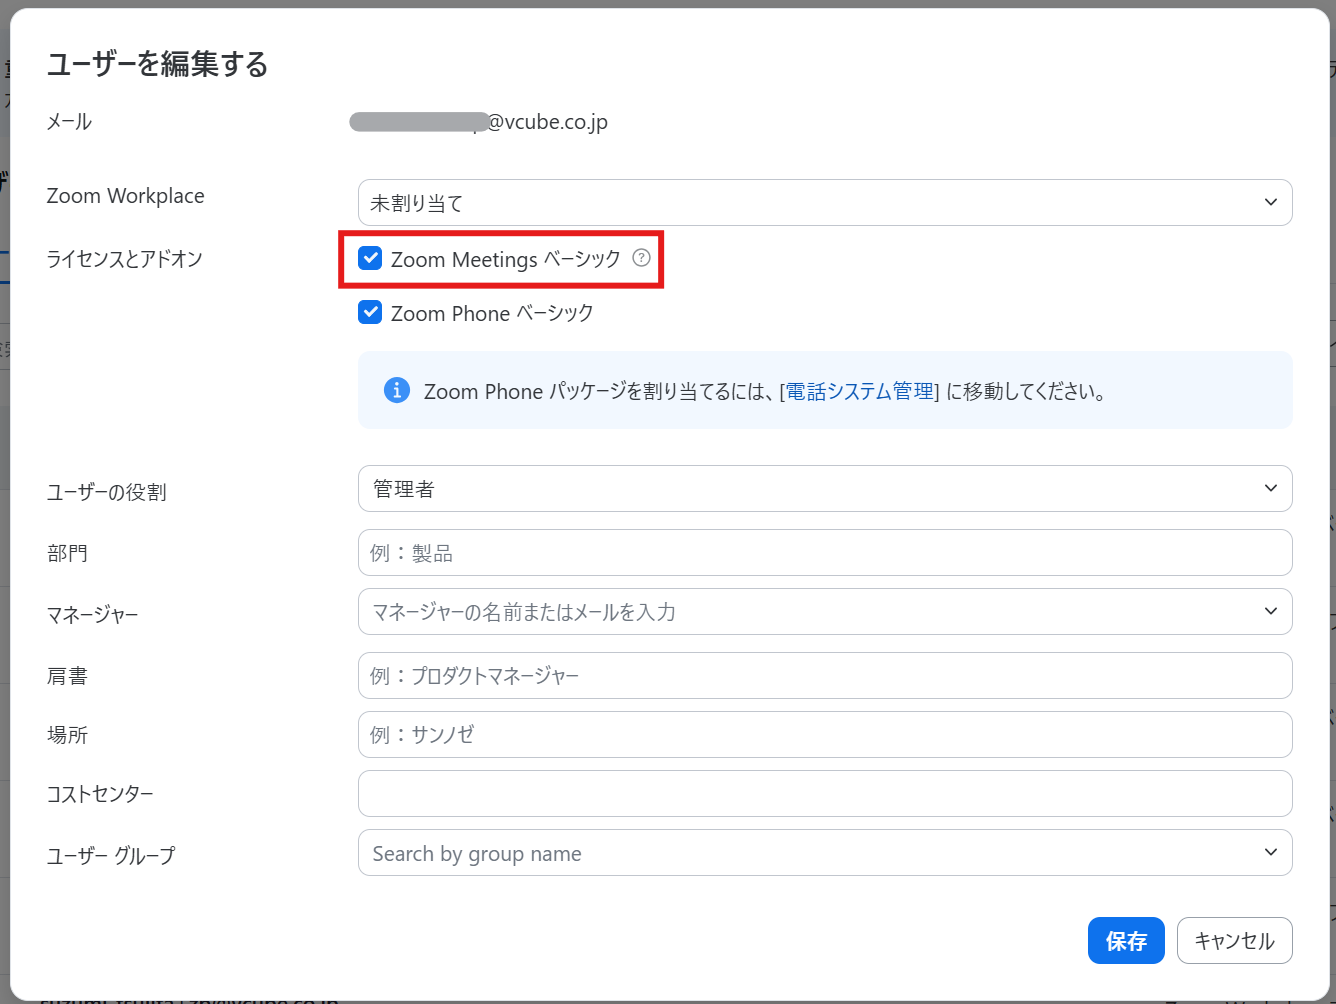Image resolution: width=1336 pixels, height=1004 pixels.
Task: Click the コストセンター label
Action: tap(100, 794)
